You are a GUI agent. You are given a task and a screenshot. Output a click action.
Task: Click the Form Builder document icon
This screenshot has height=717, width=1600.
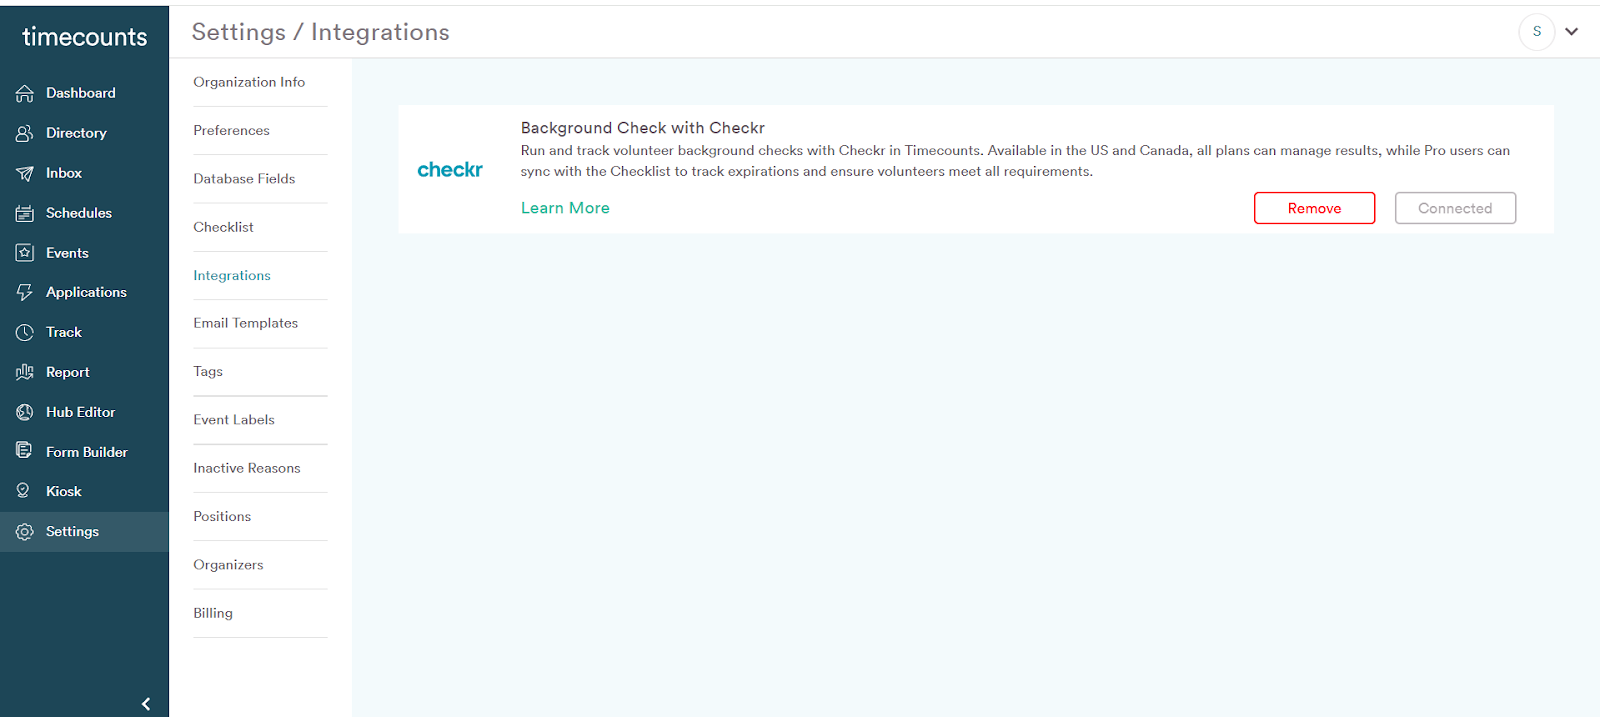tap(25, 451)
